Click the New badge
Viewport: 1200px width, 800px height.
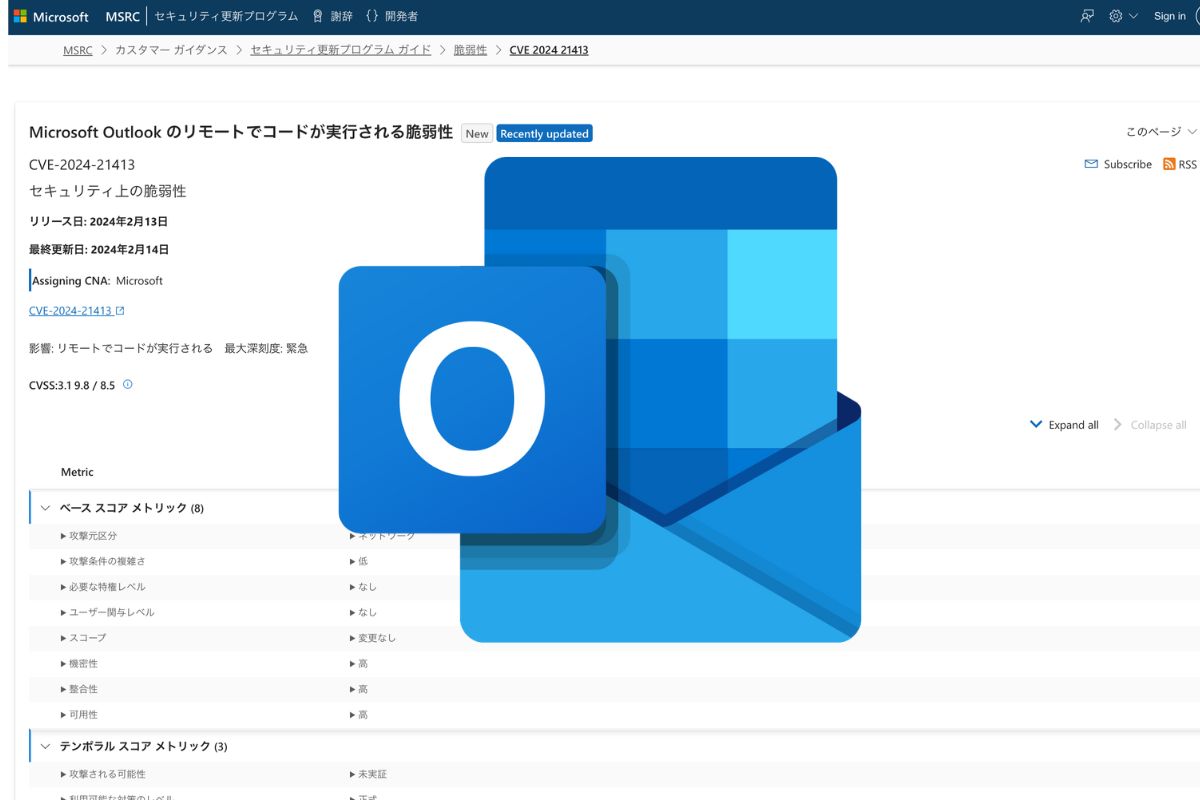pyautogui.click(x=477, y=134)
